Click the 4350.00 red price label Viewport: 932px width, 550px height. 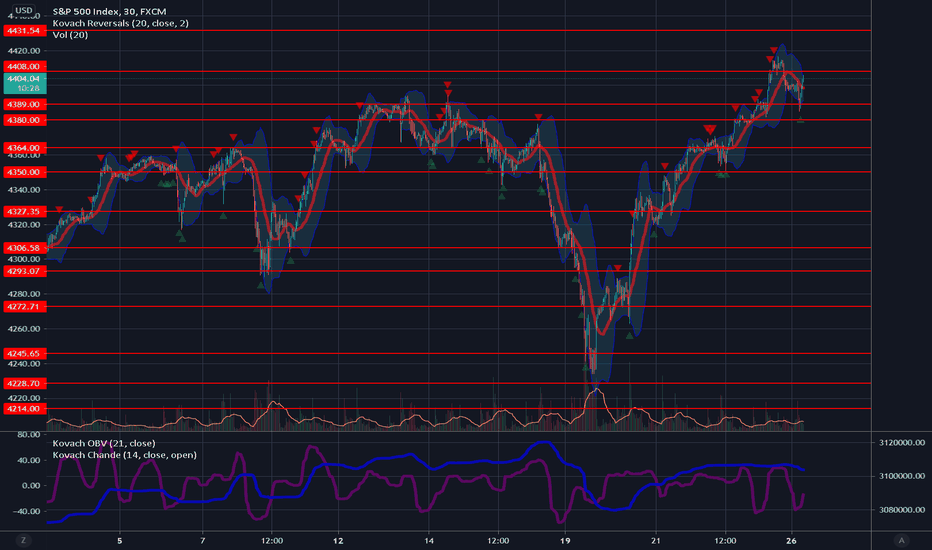(x=24, y=172)
